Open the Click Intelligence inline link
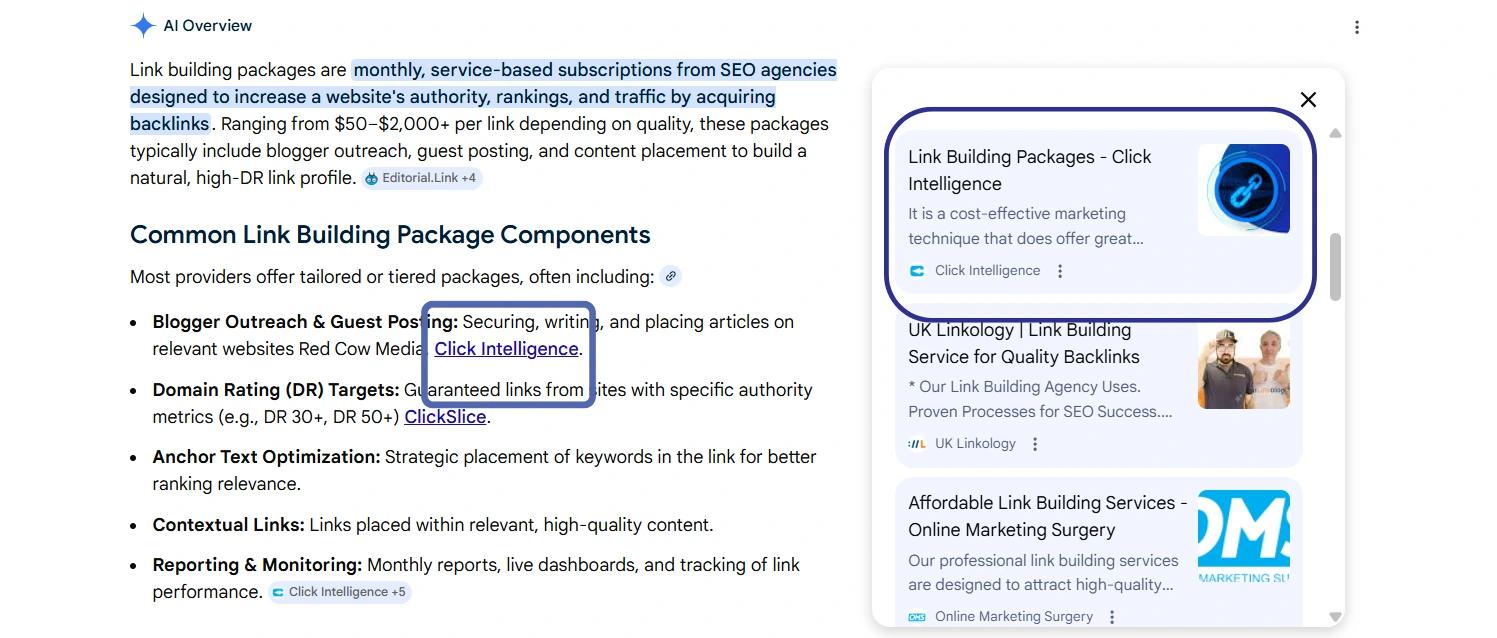Screen dimensions: 1497x638 (506, 349)
